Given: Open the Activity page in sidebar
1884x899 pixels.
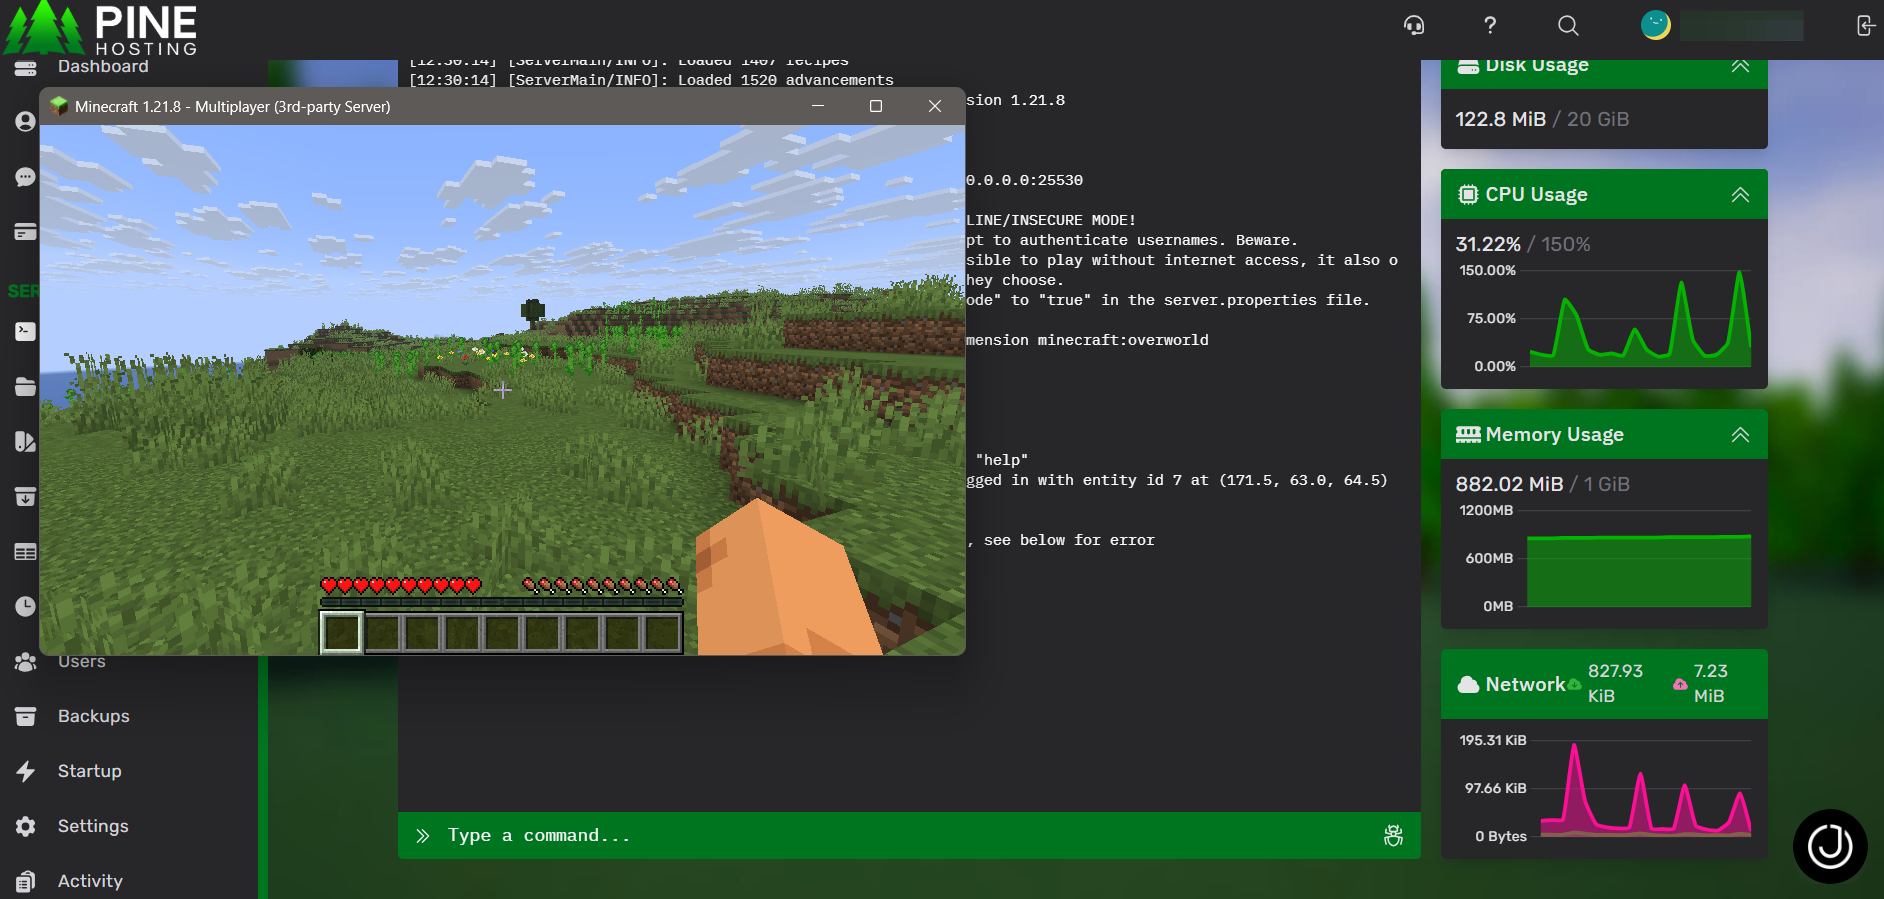Looking at the screenshot, I should click(x=90, y=881).
